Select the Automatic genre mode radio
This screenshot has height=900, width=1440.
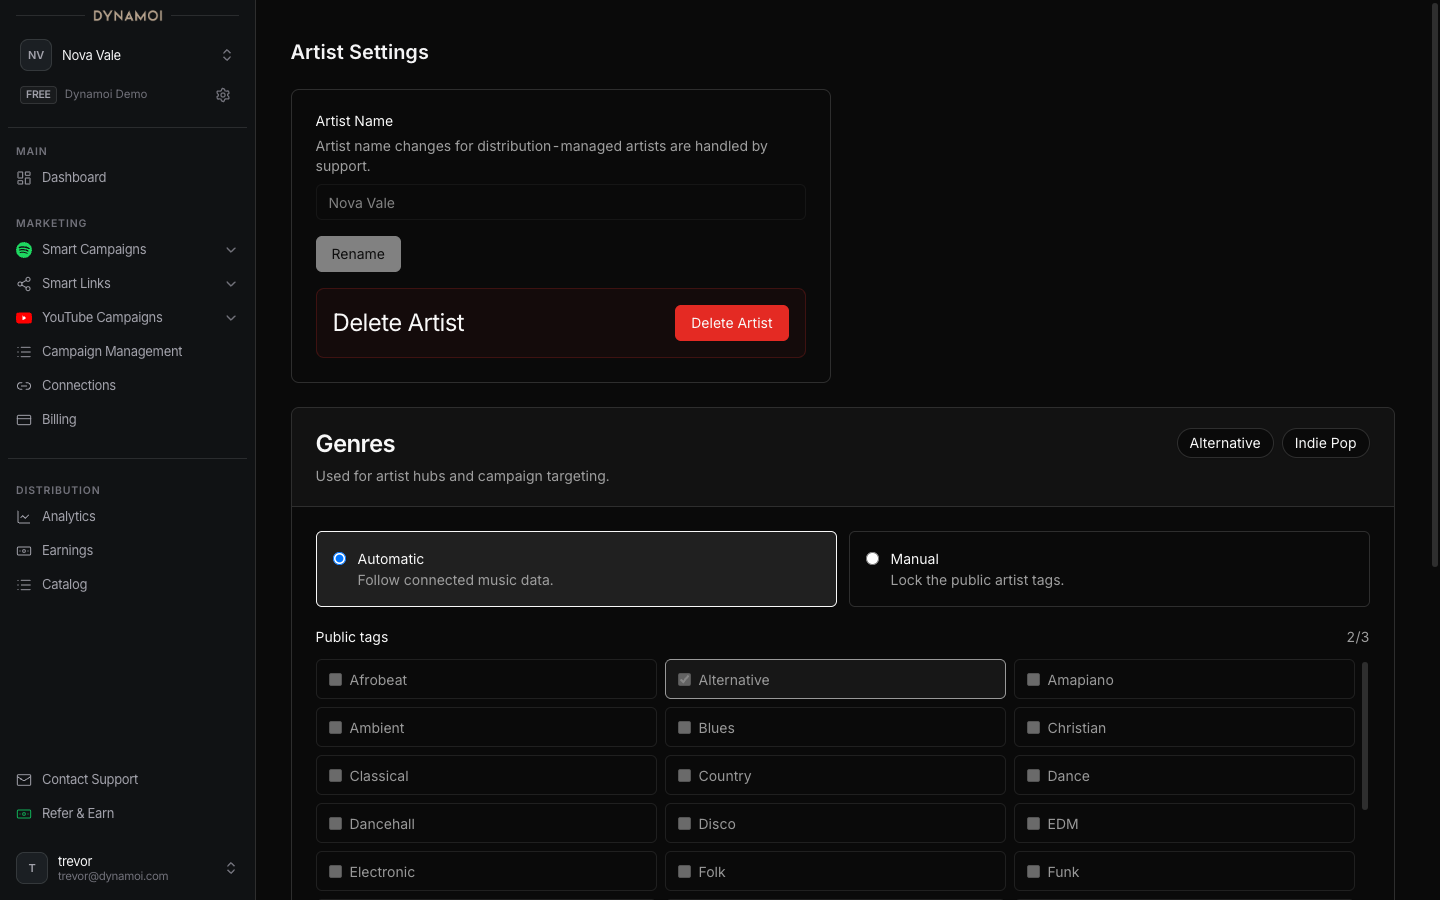(340, 559)
